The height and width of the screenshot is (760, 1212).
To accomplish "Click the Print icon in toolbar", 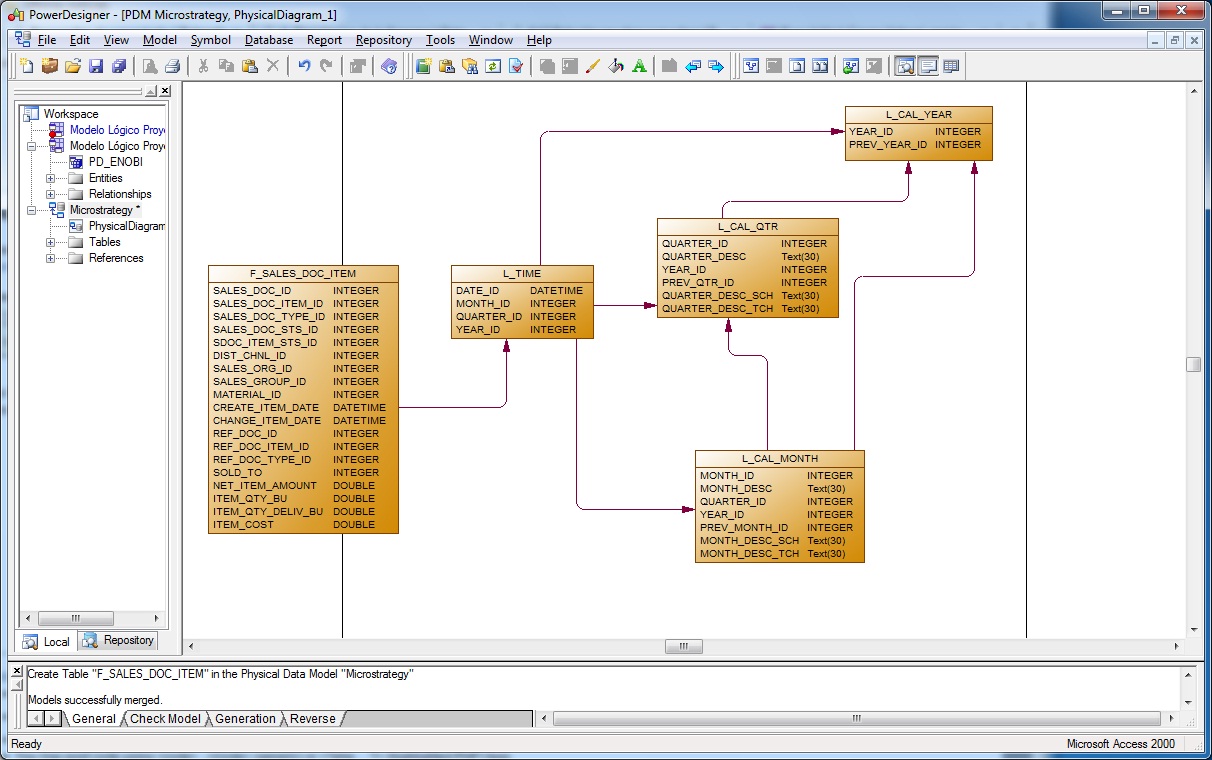I will (x=172, y=66).
